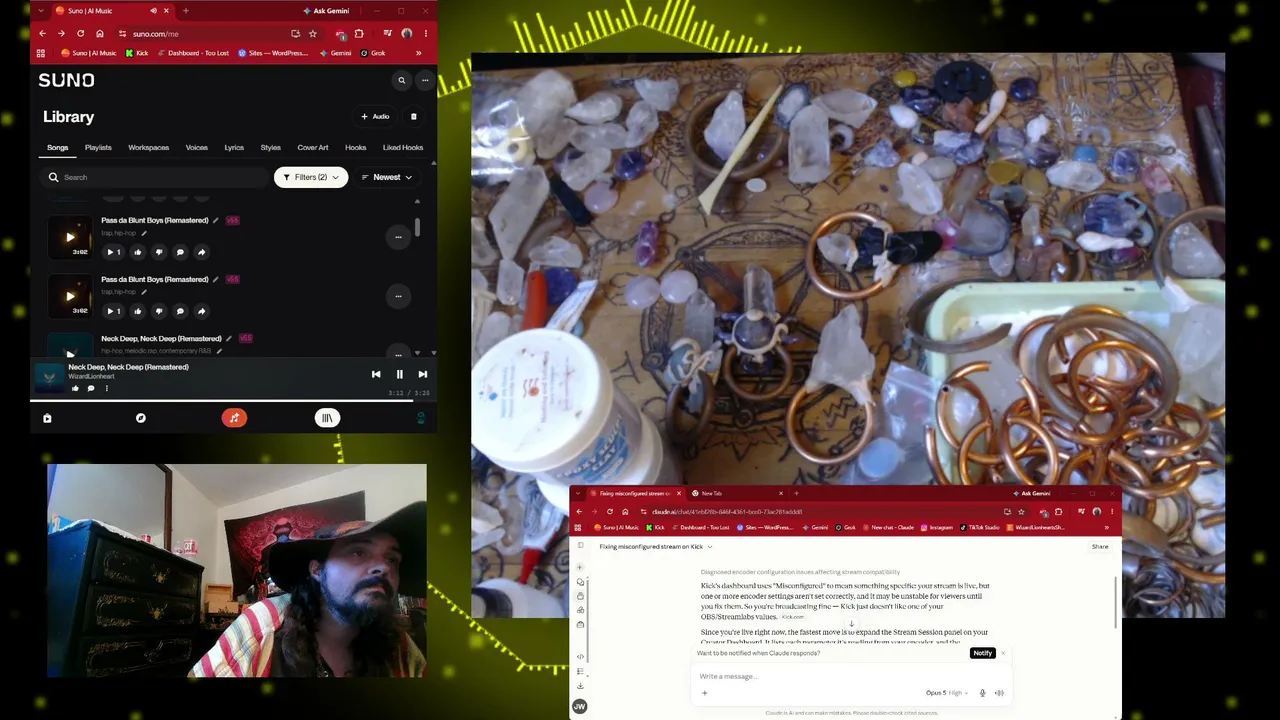Share the second Pass da Blunt Boys song
Image resolution: width=1280 pixels, height=720 pixels.
(201, 311)
